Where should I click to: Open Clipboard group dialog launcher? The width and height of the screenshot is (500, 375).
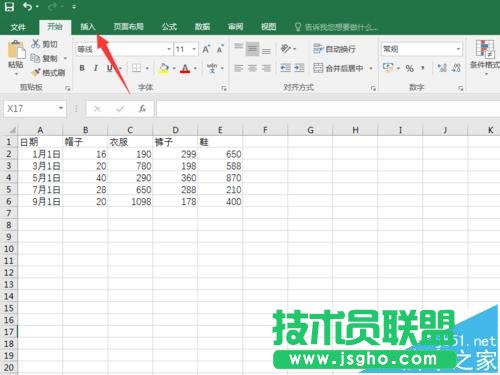click(68, 88)
